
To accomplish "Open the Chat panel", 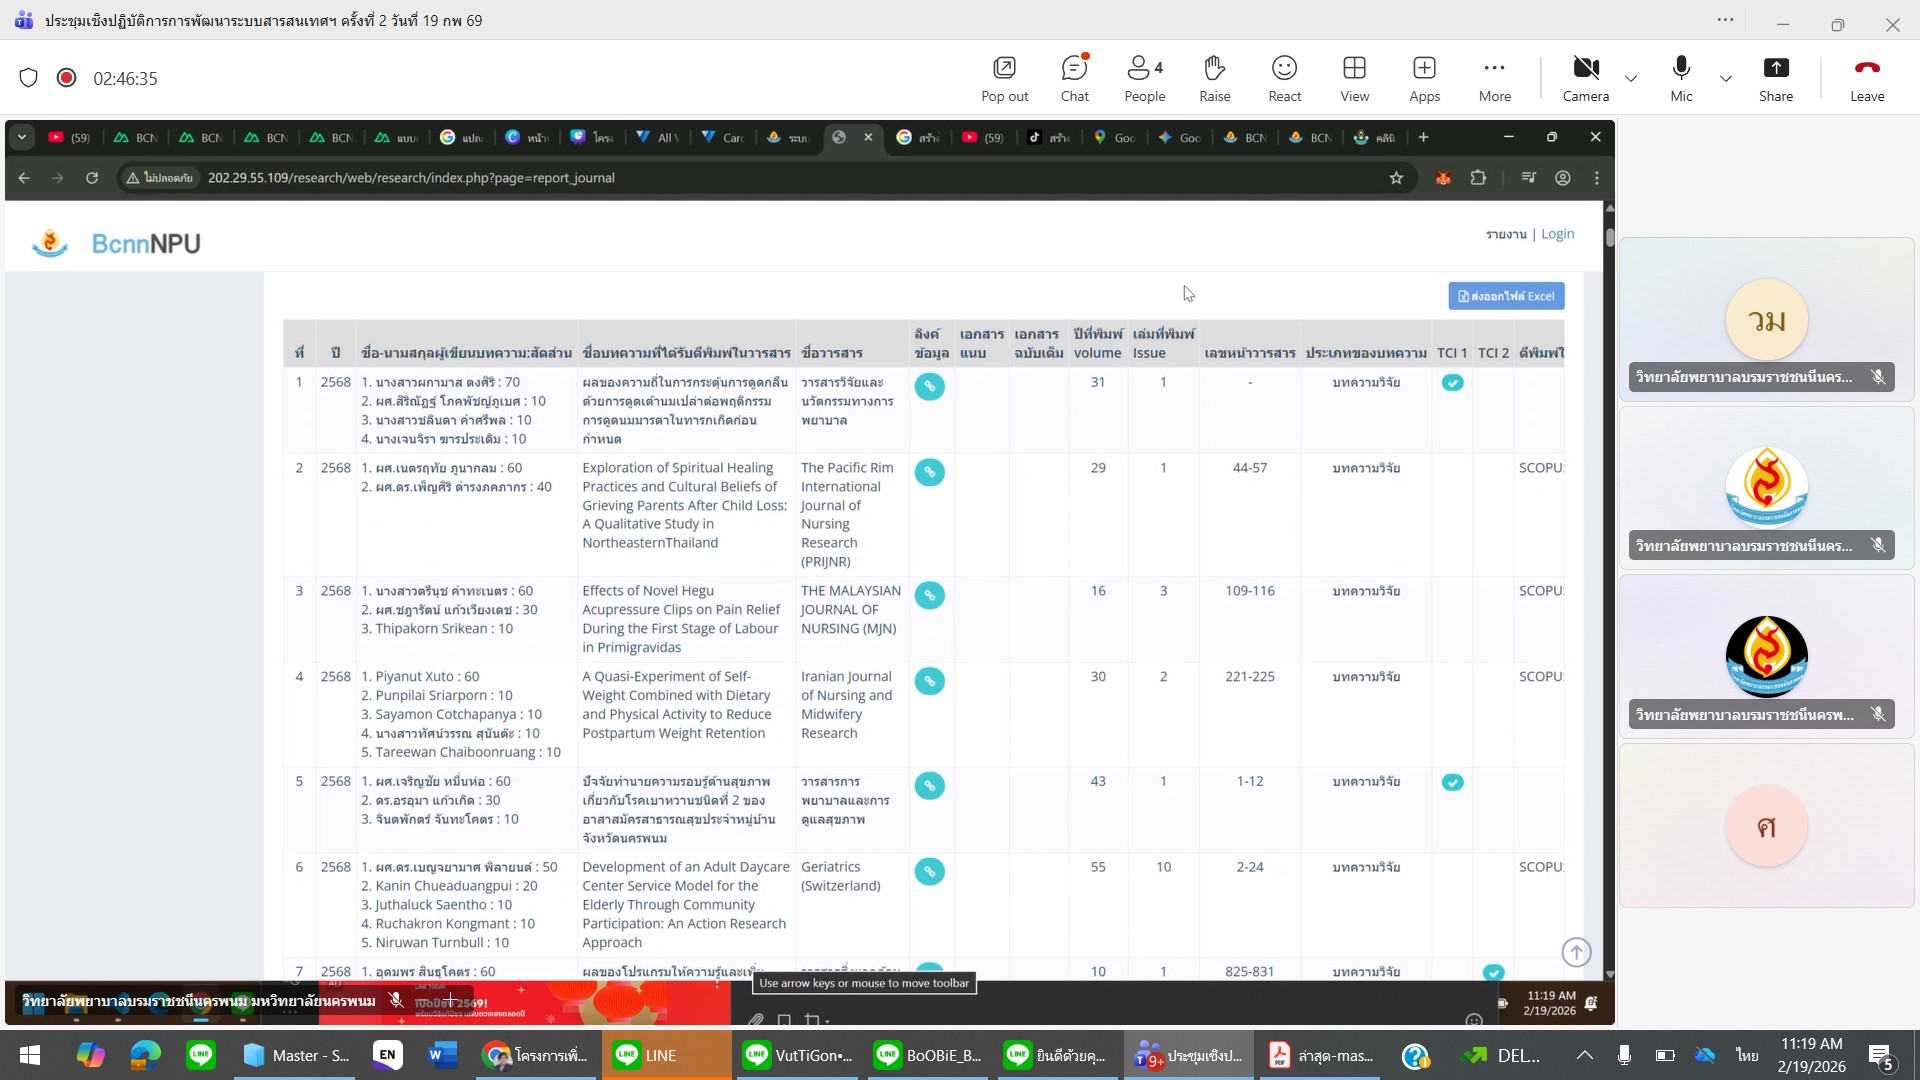I will [x=1074, y=78].
